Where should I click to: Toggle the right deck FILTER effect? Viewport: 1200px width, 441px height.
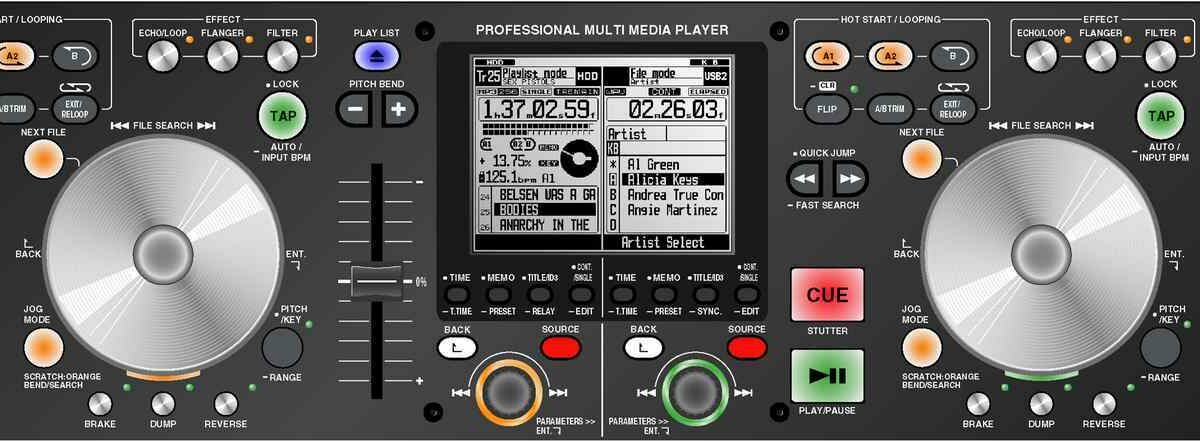pos(1160,57)
